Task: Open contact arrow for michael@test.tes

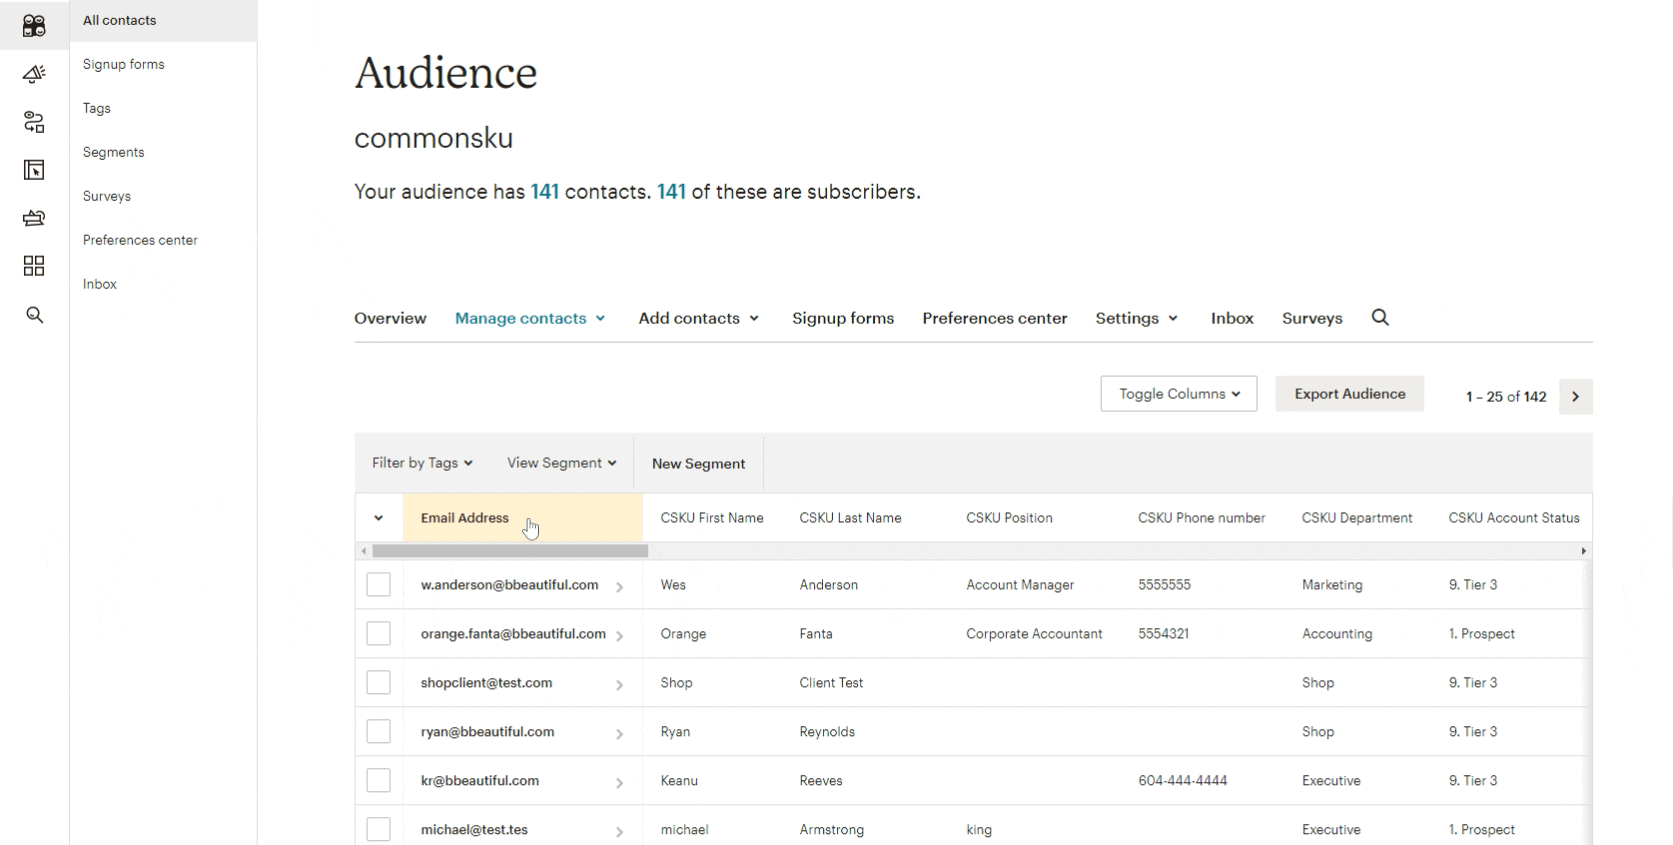Action: coord(619,832)
